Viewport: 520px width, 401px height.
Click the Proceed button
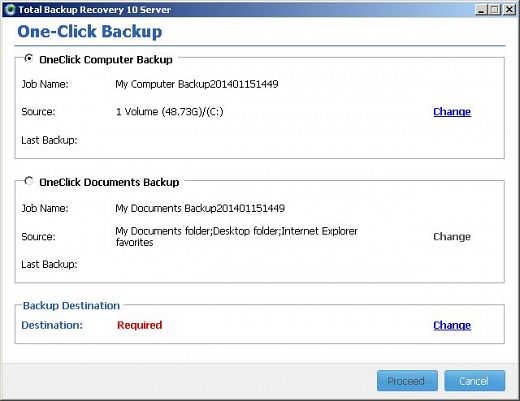coord(407,381)
